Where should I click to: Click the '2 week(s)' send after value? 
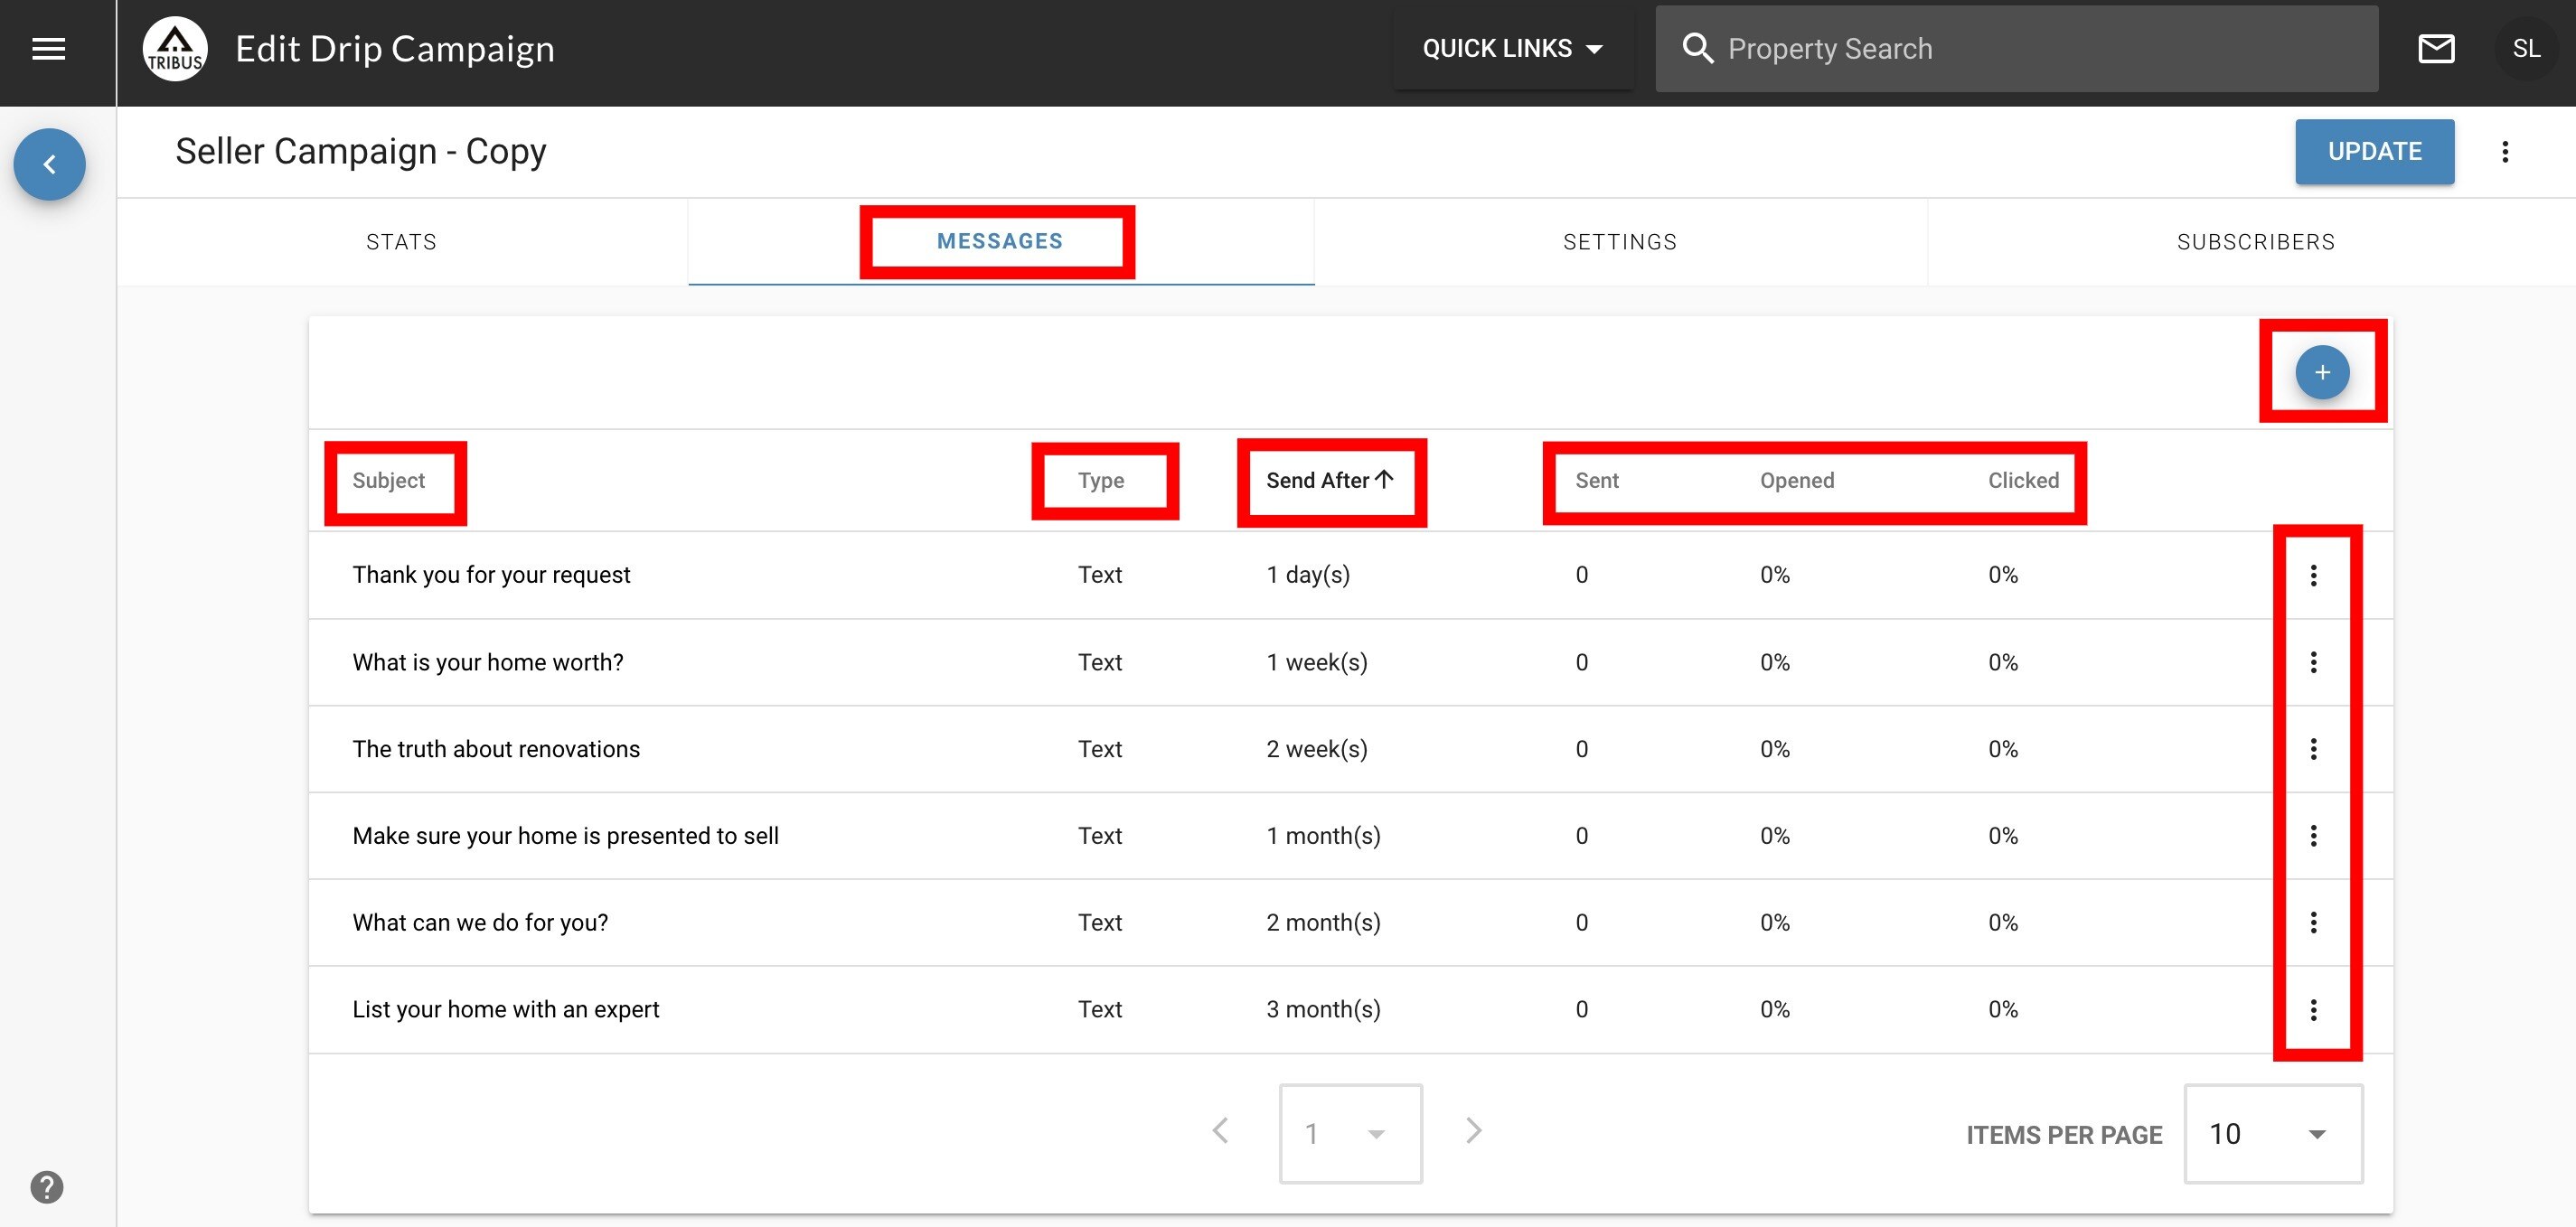pos(1317,749)
